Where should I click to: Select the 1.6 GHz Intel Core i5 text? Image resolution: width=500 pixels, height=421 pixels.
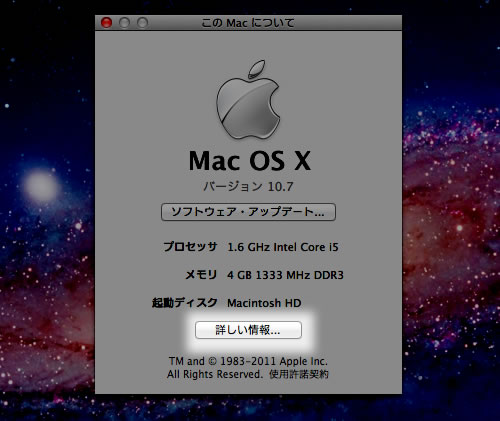[x=283, y=247]
